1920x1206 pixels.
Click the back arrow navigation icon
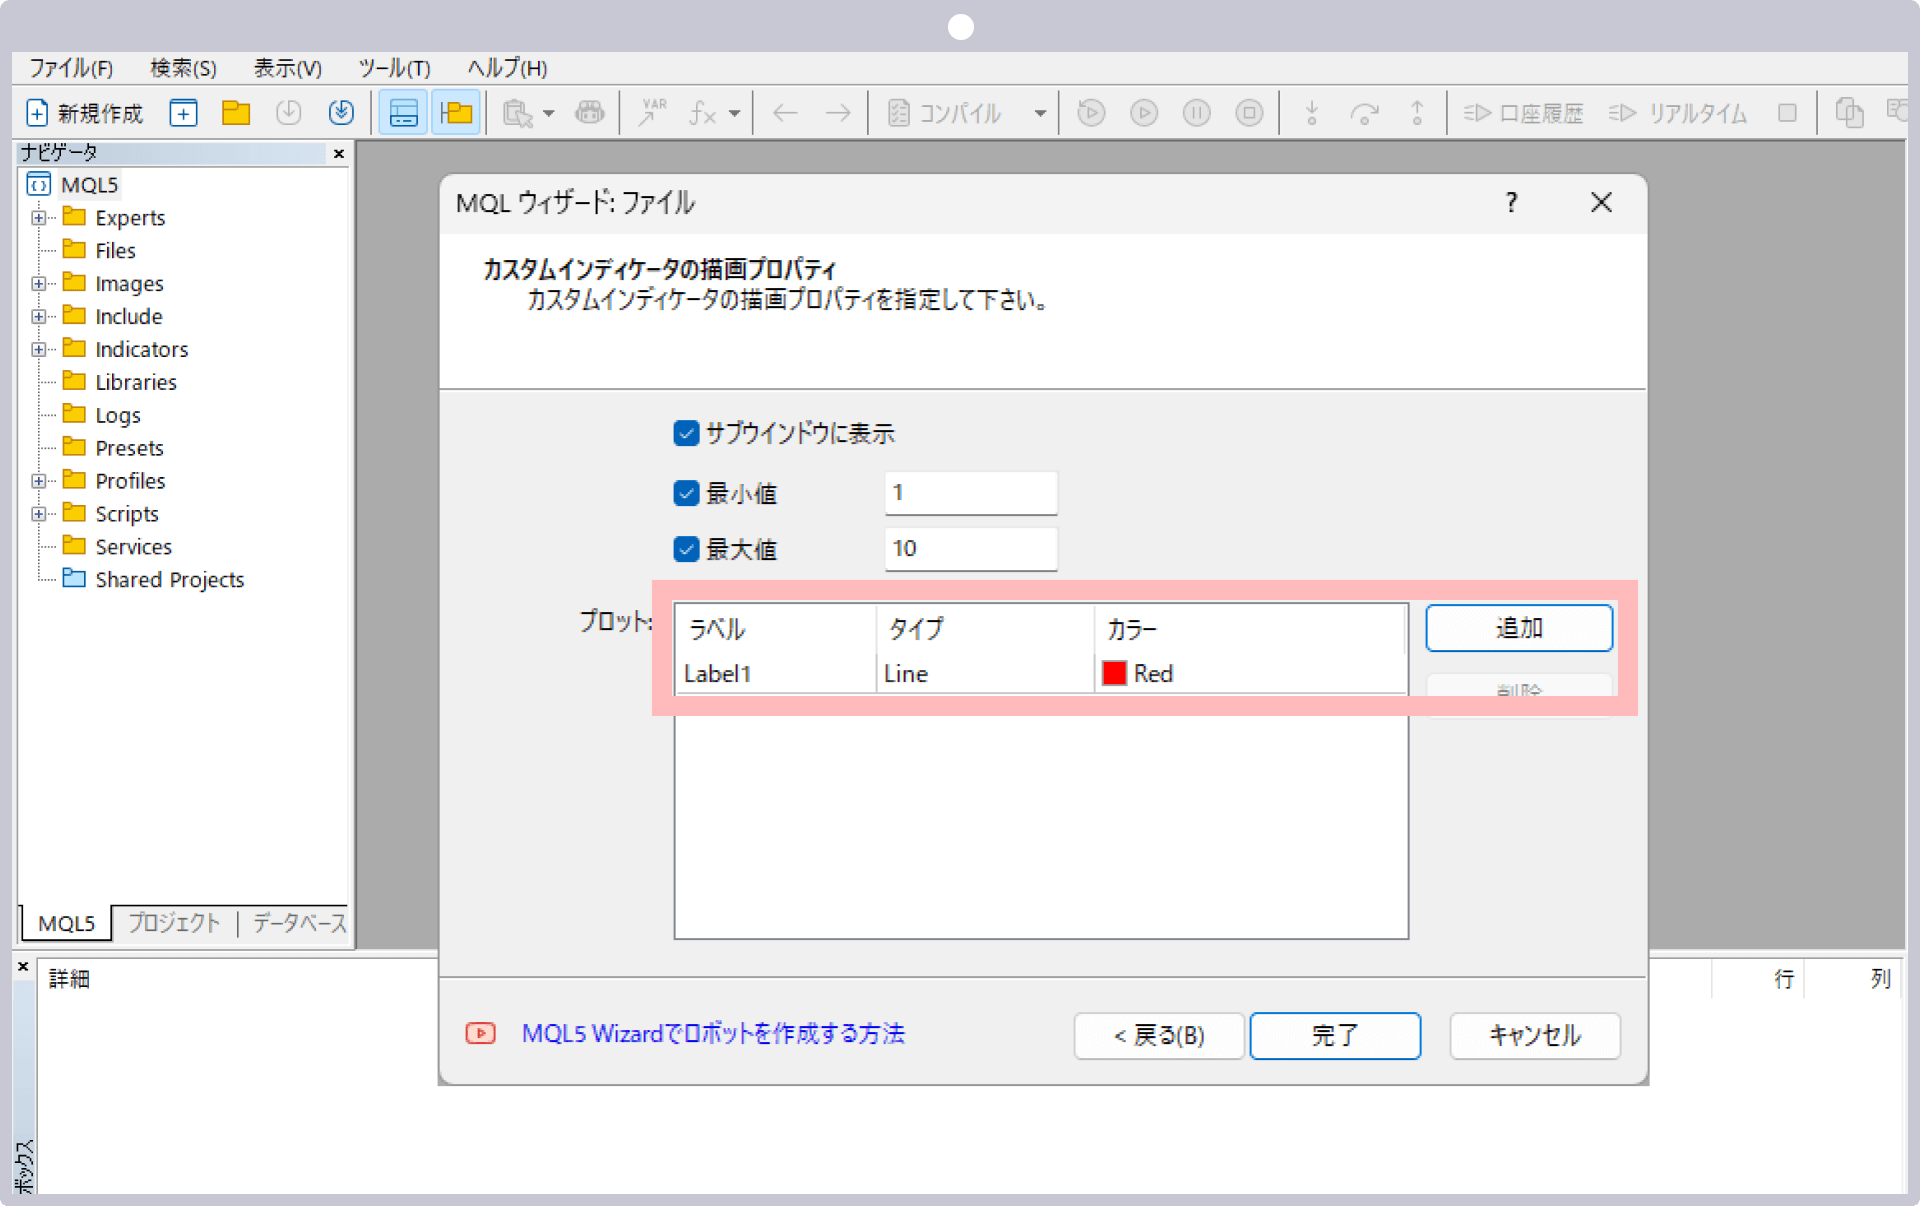click(x=785, y=113)
